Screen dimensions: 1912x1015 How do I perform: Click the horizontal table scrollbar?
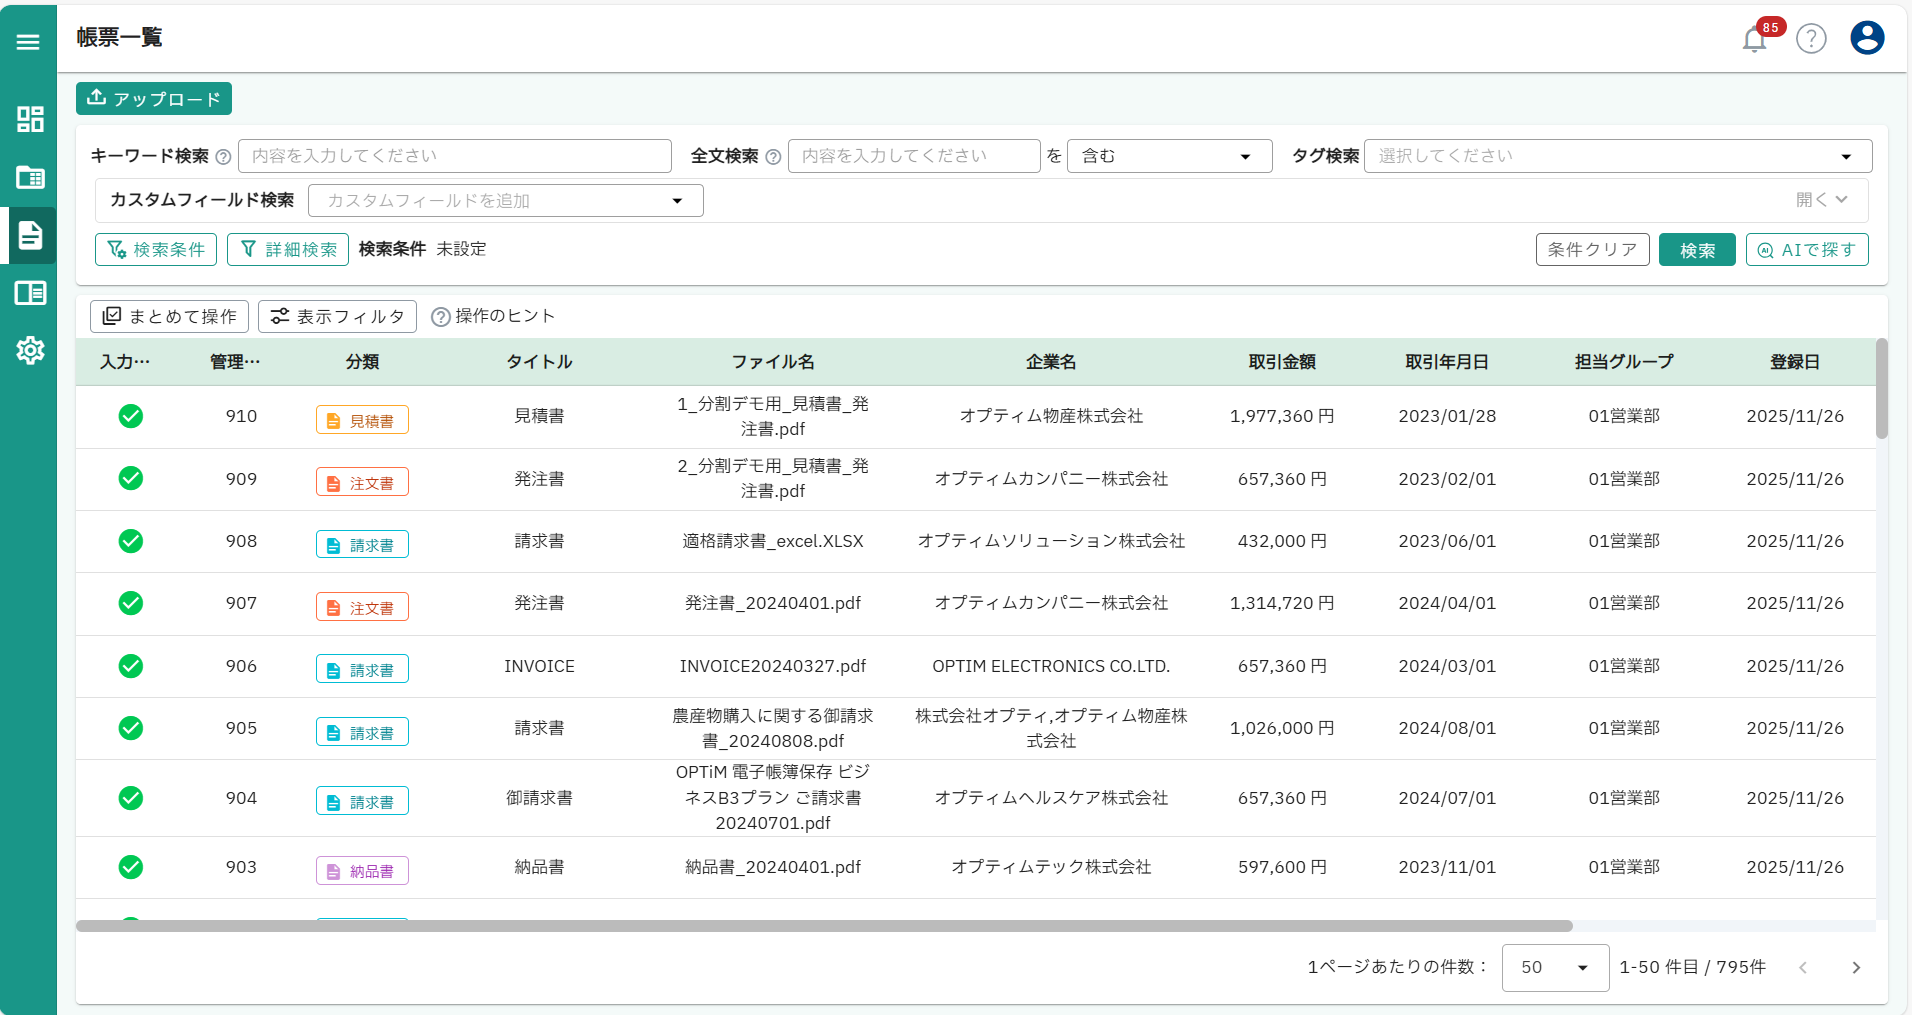pos(824,926)
